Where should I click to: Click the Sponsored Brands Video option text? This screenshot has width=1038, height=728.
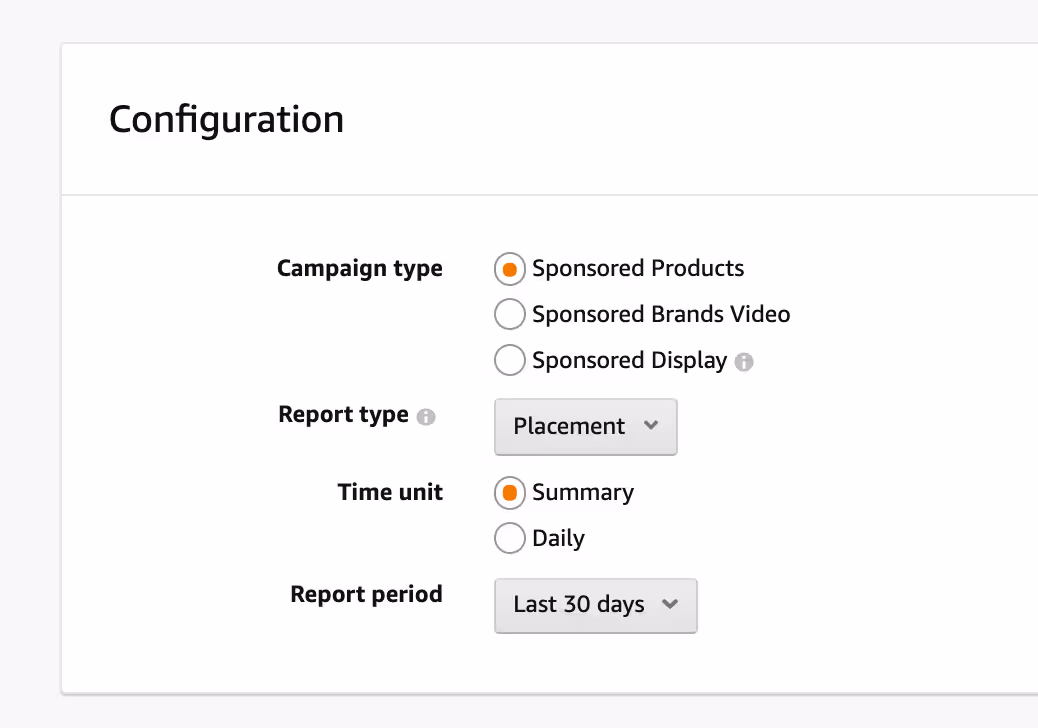pyautogui.click(x=661, y=315)
